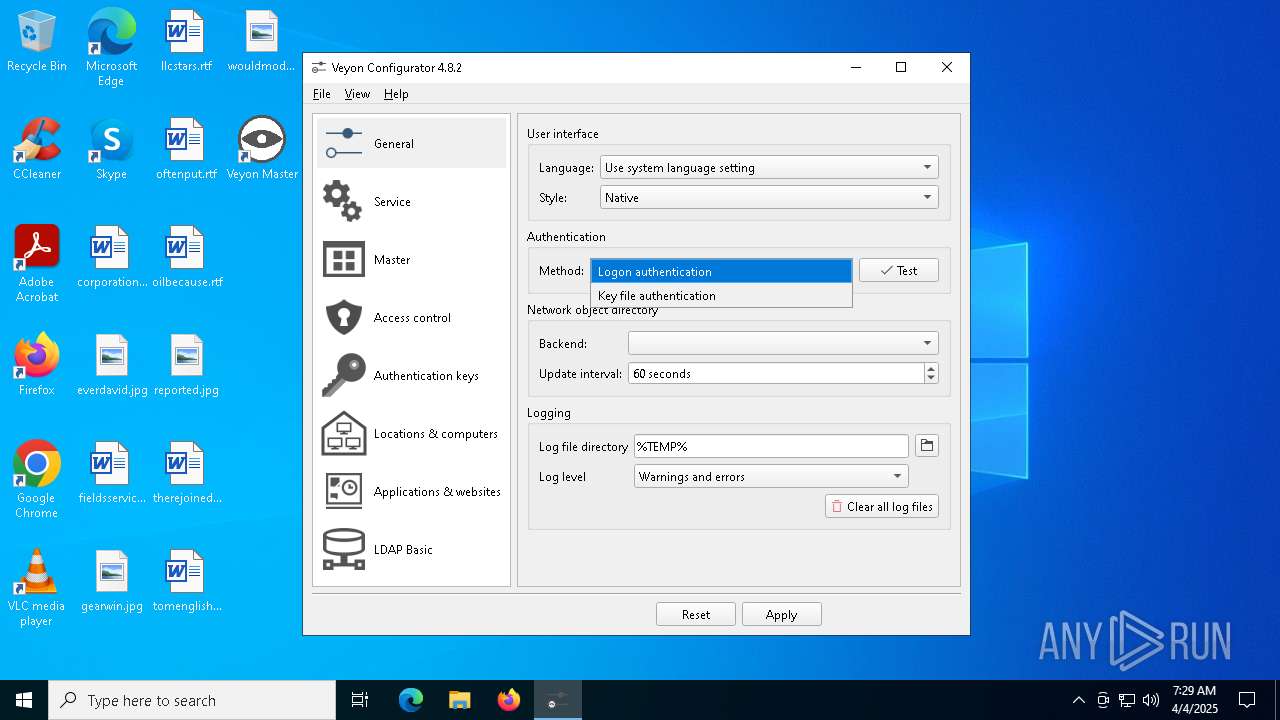Viewport: 1280px width, 720px height.
Task: Select the Veyon Master desktop shortcut
Action: 262,150
